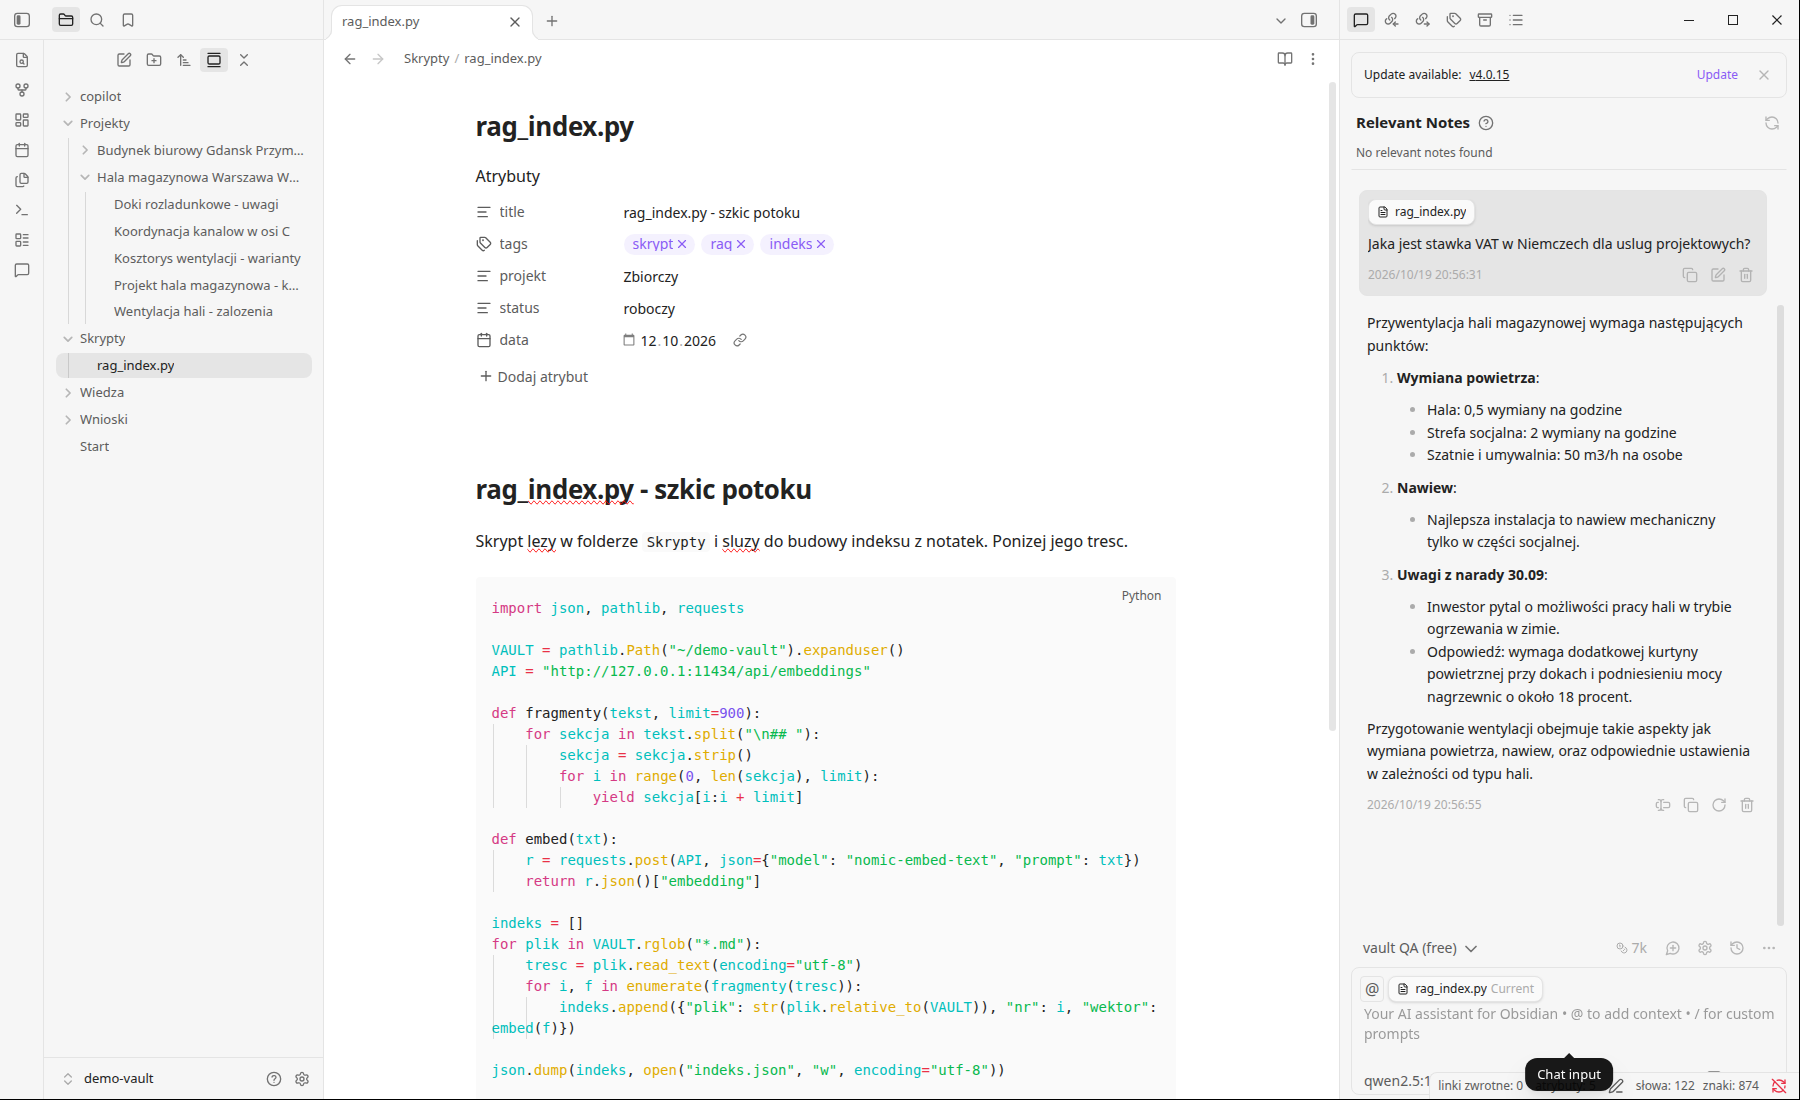Open the search pane icon
Image resolution: width=1800 pixels, height=1100 pixels.
[97, 20]
